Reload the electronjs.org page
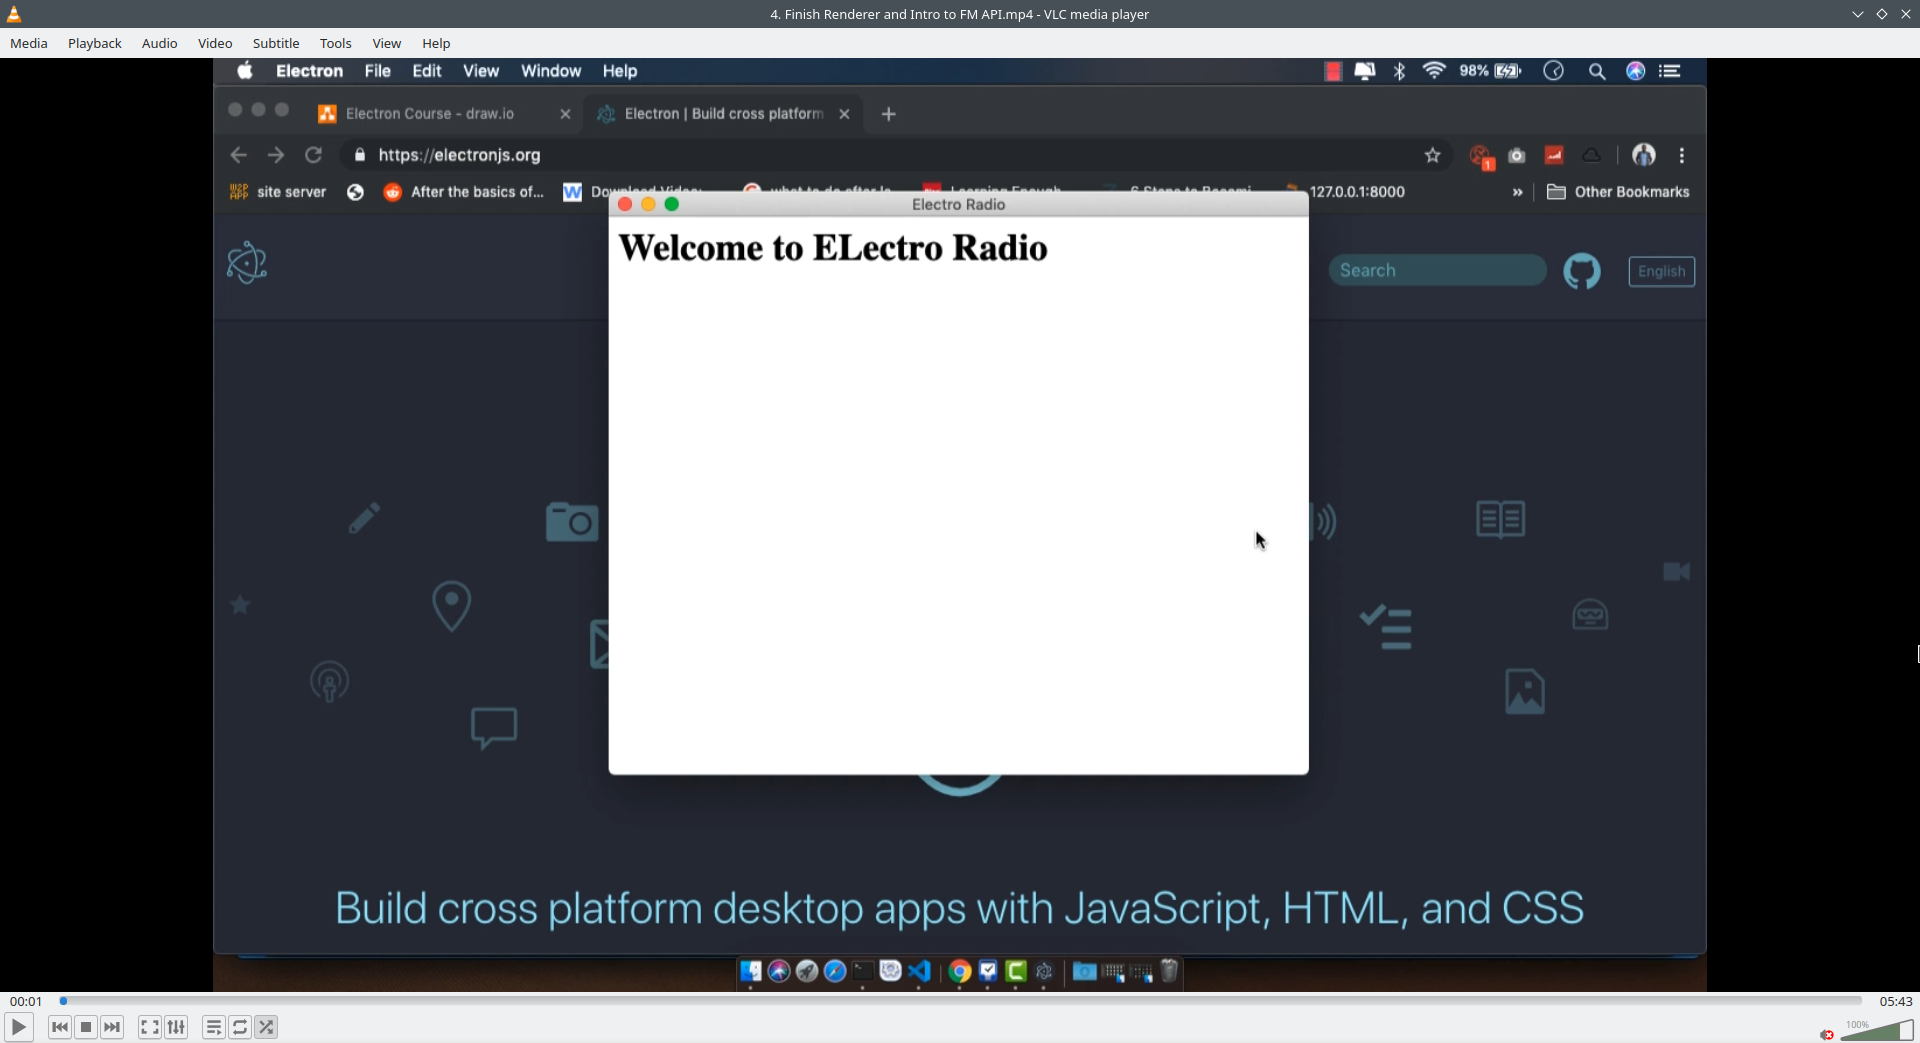1920x1043 pixels. (313, 155)
